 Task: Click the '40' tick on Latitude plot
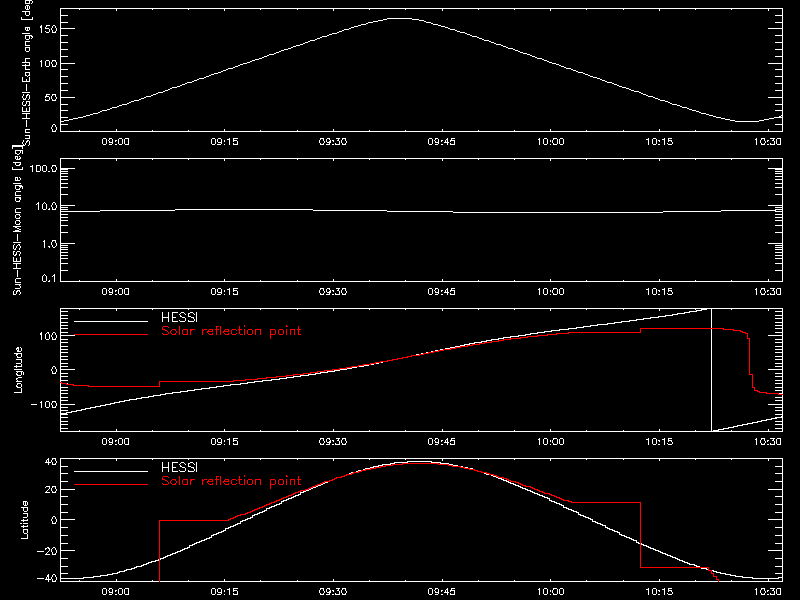[x=51, y=462]
